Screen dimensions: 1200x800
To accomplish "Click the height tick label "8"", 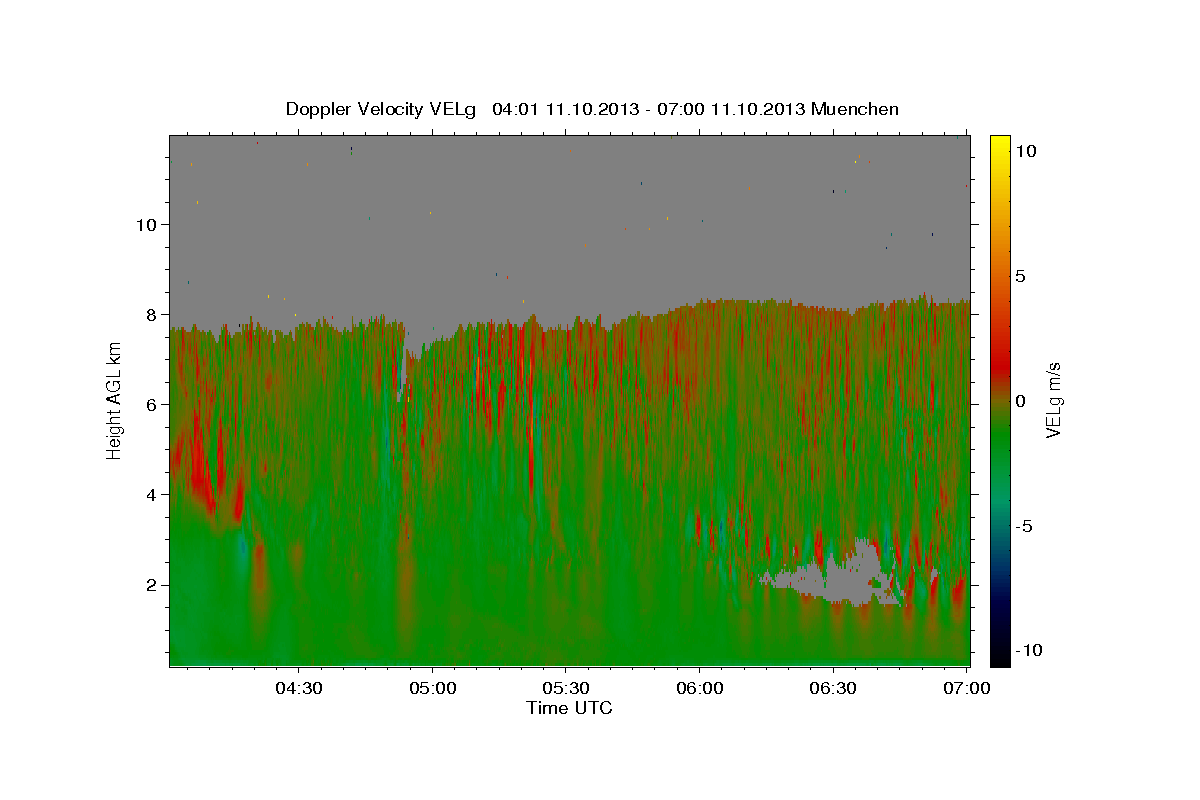I will point(153,314).
